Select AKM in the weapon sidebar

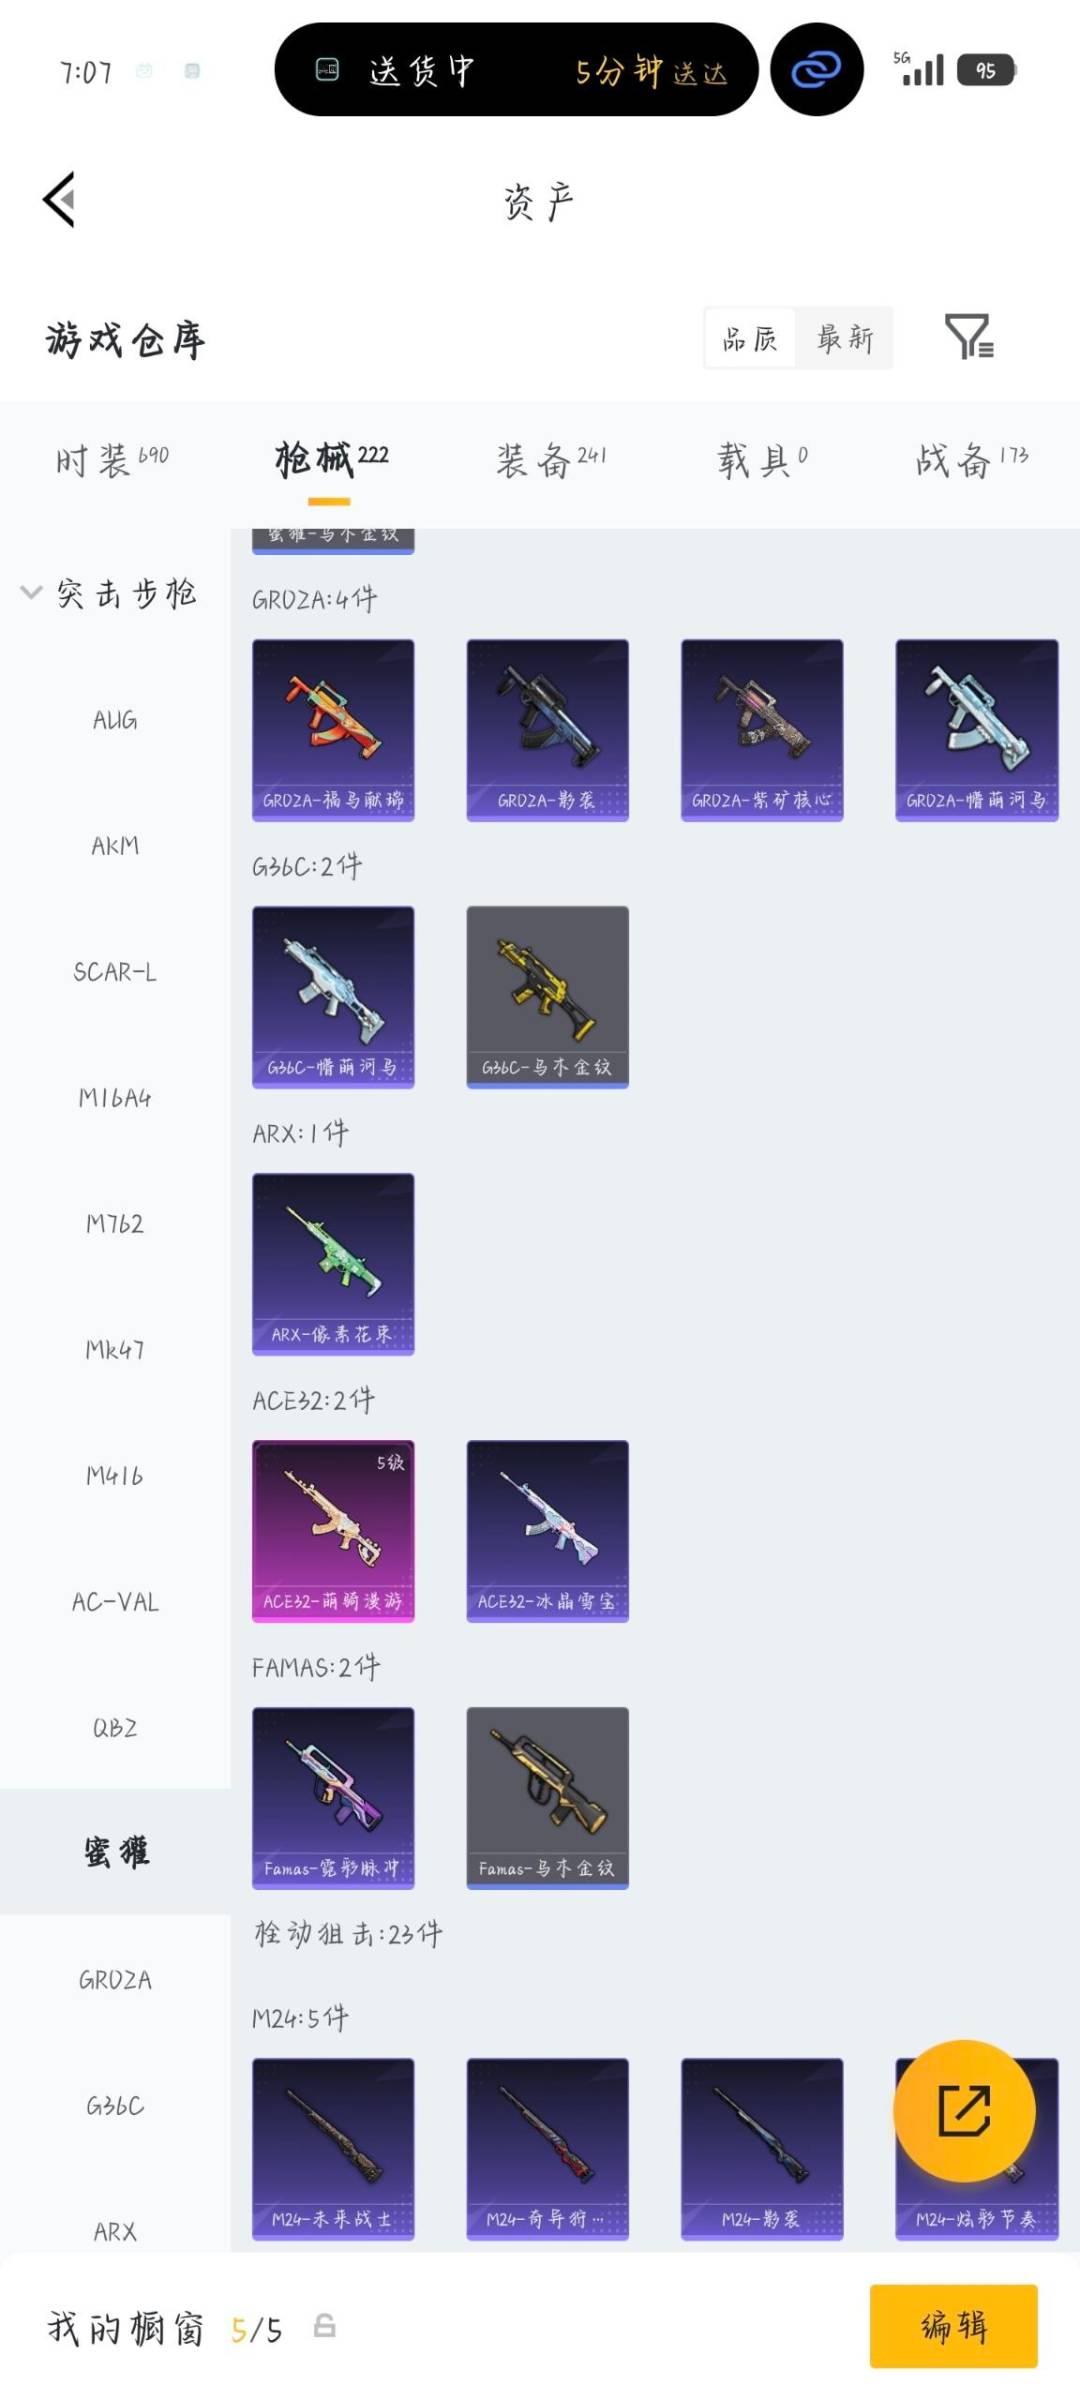click(x=115, y=846)
